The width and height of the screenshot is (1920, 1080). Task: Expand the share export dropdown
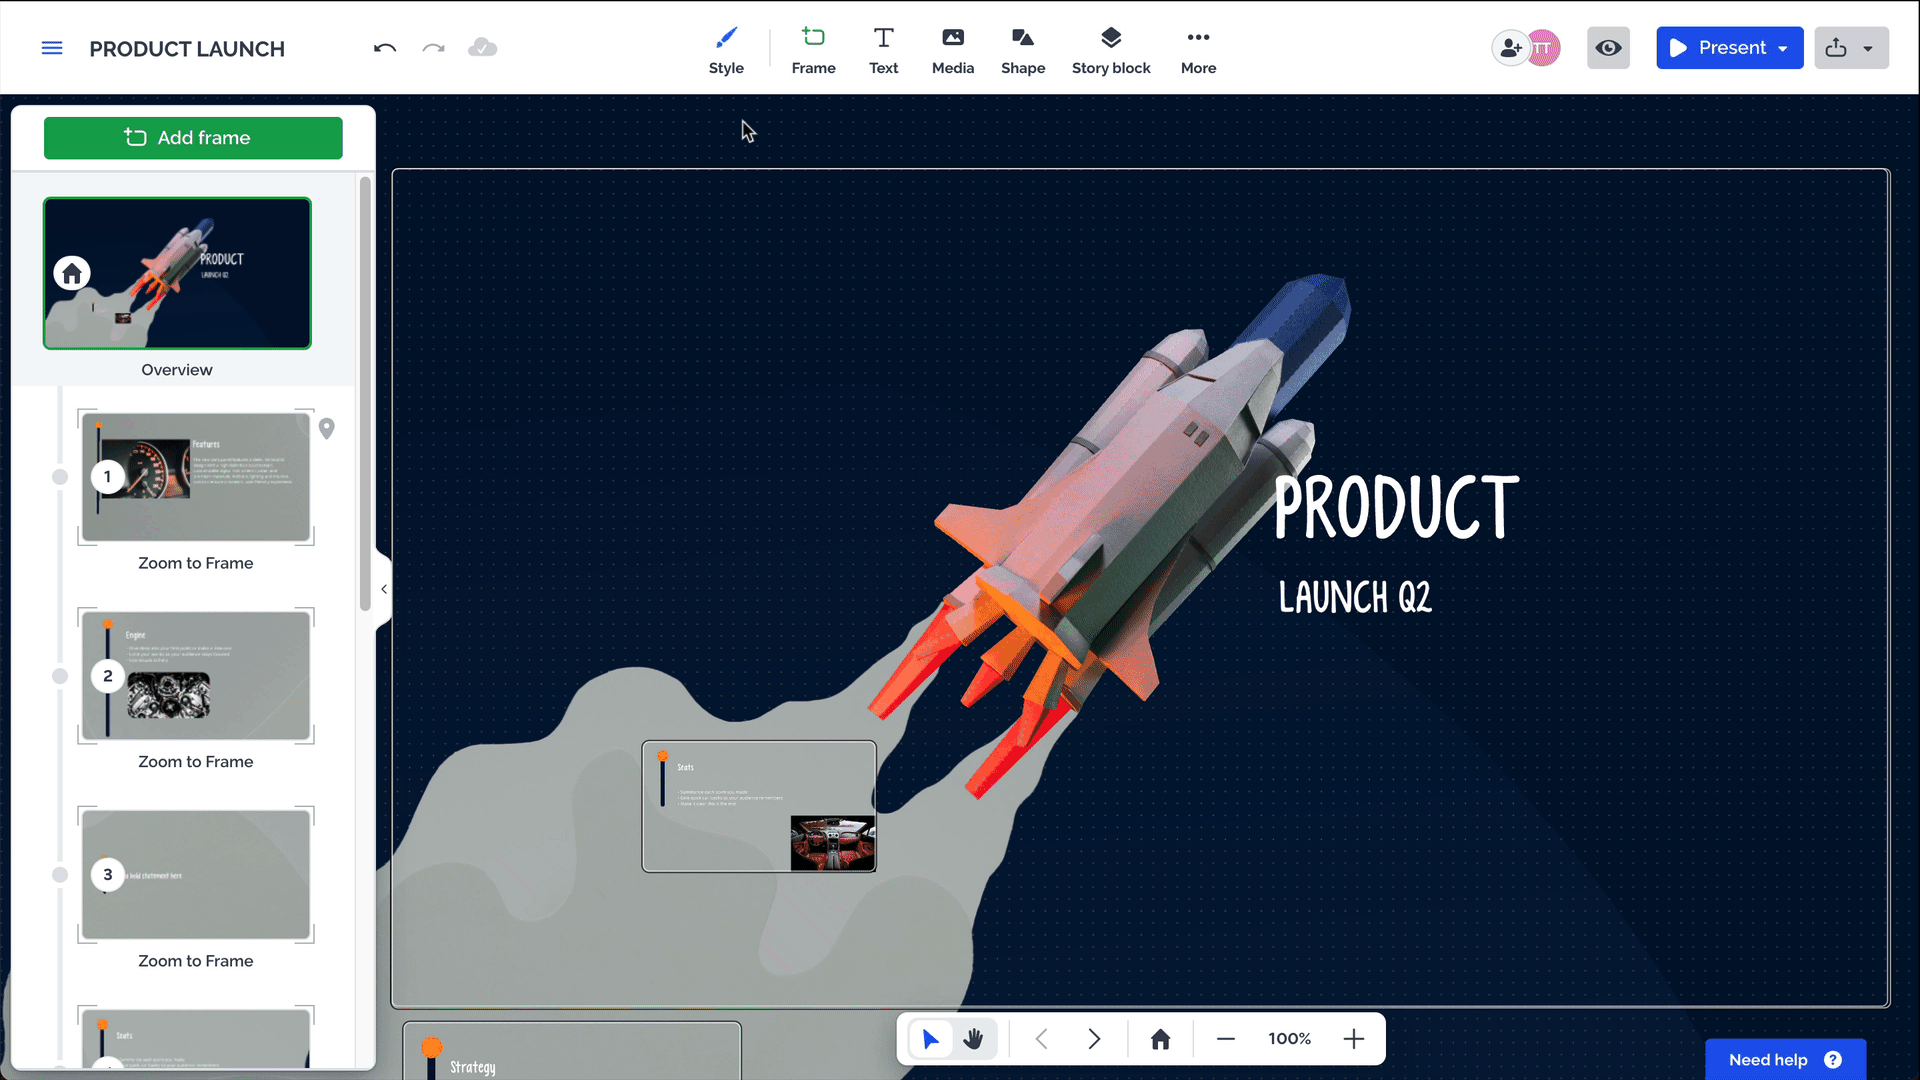(x=1870, y=47)
